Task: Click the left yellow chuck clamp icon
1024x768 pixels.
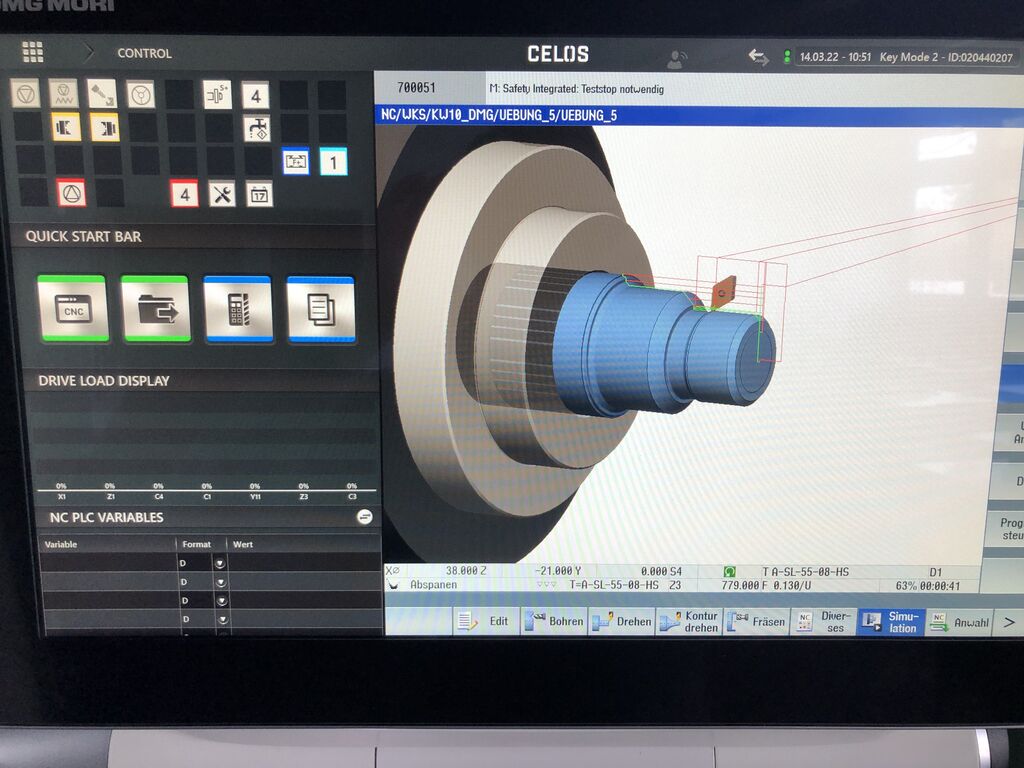Action: tap(66, 127)
